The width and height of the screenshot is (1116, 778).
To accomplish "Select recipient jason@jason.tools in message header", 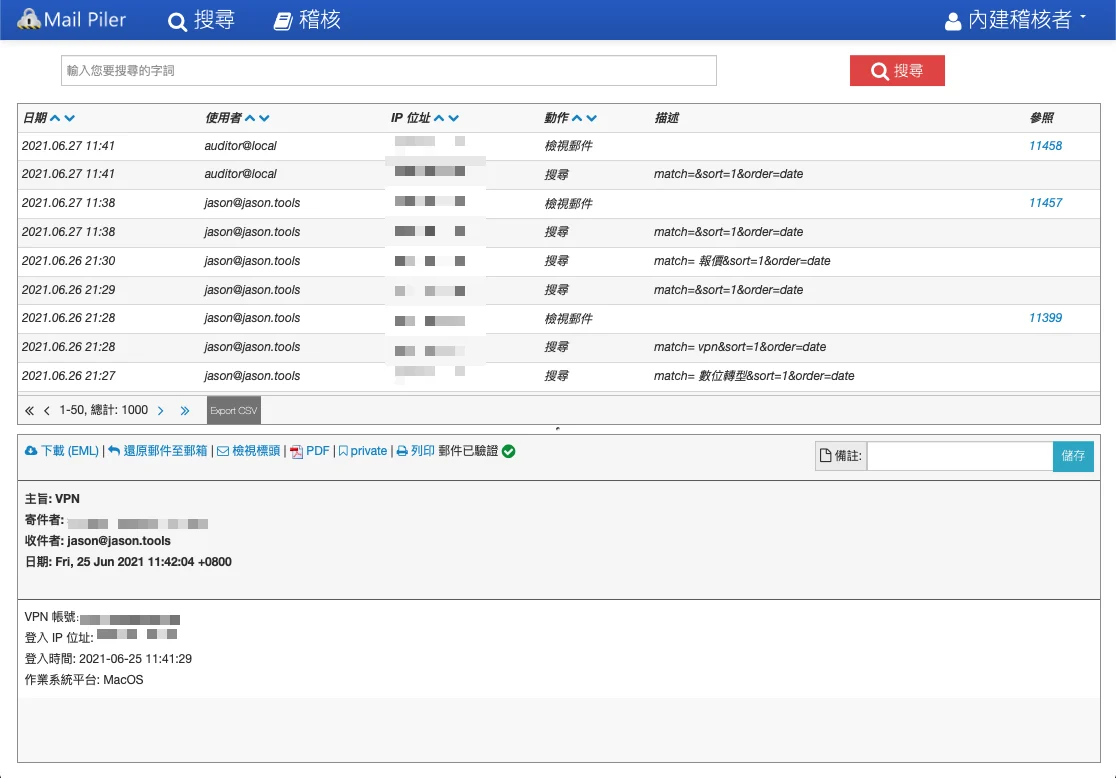I will (119, 541).
